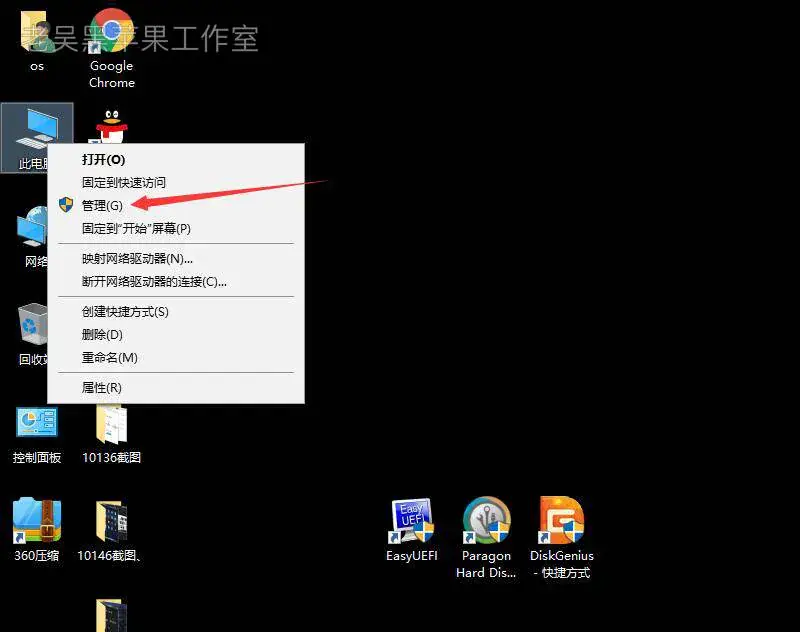Click the 控制面板 label text
Screen dimensions: 800x632
click(37, 458)
